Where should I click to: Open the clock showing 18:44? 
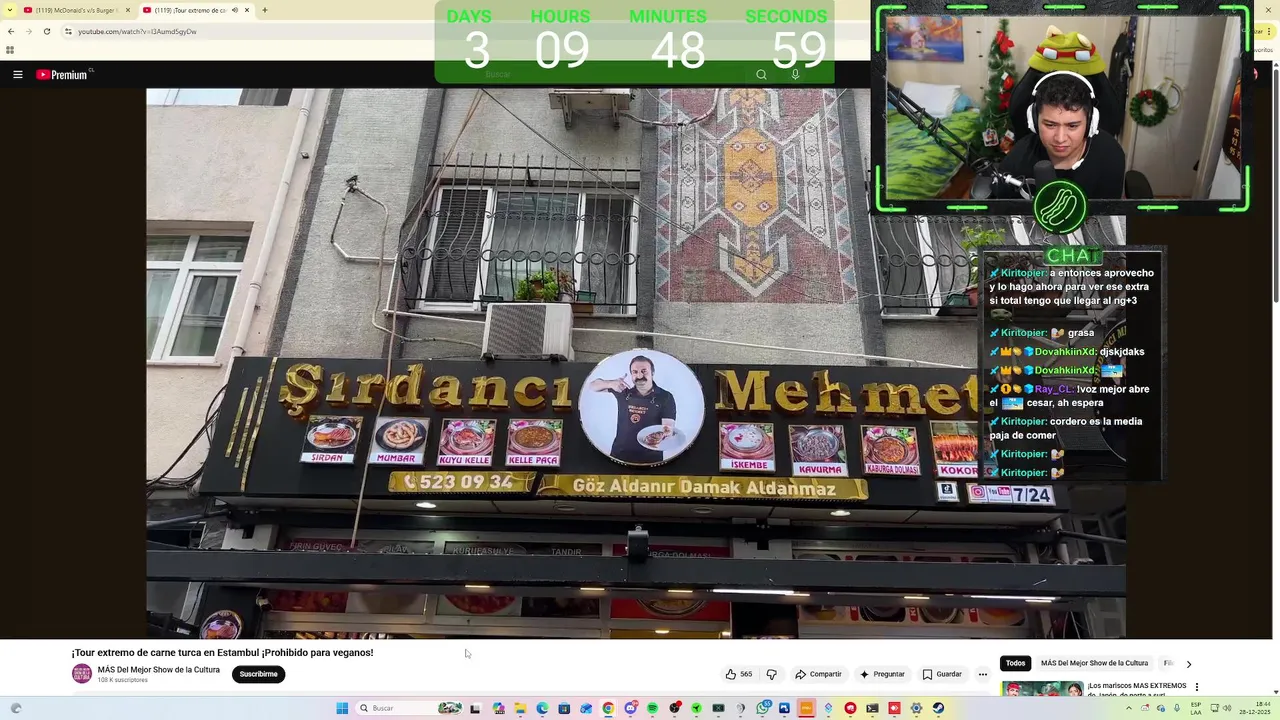[x=1255, y=708]
